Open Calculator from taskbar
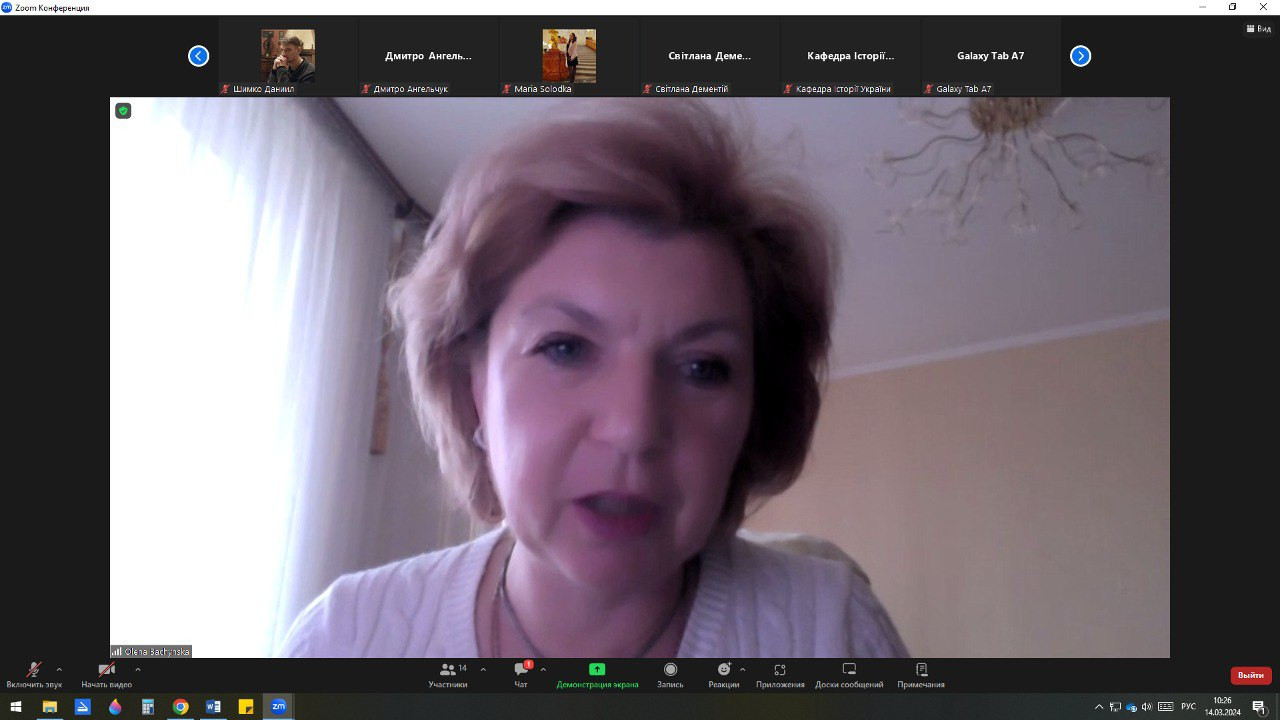 click(148, 707)
